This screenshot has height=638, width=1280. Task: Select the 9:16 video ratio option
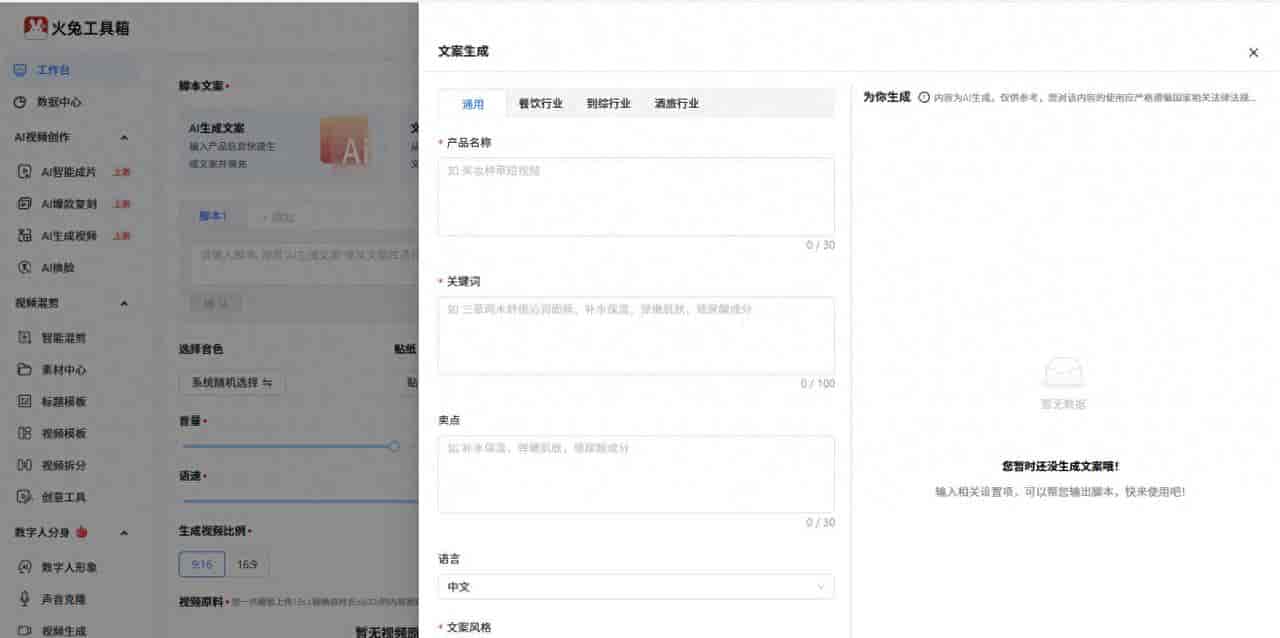(202, 565)
